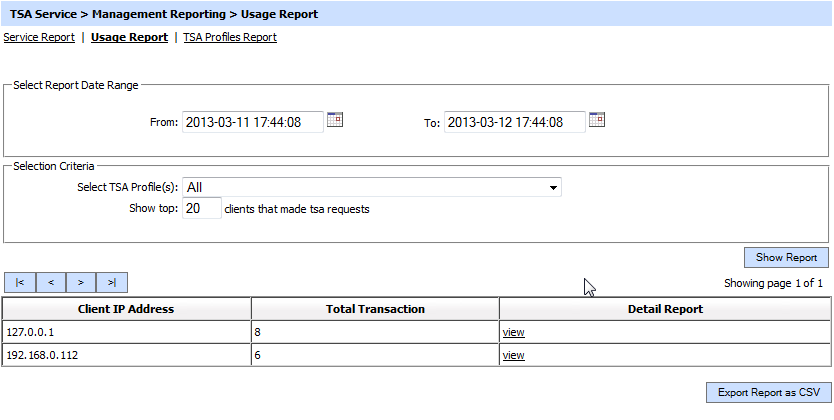View detail report for 192.168.0.112

(x=513, y=355)
